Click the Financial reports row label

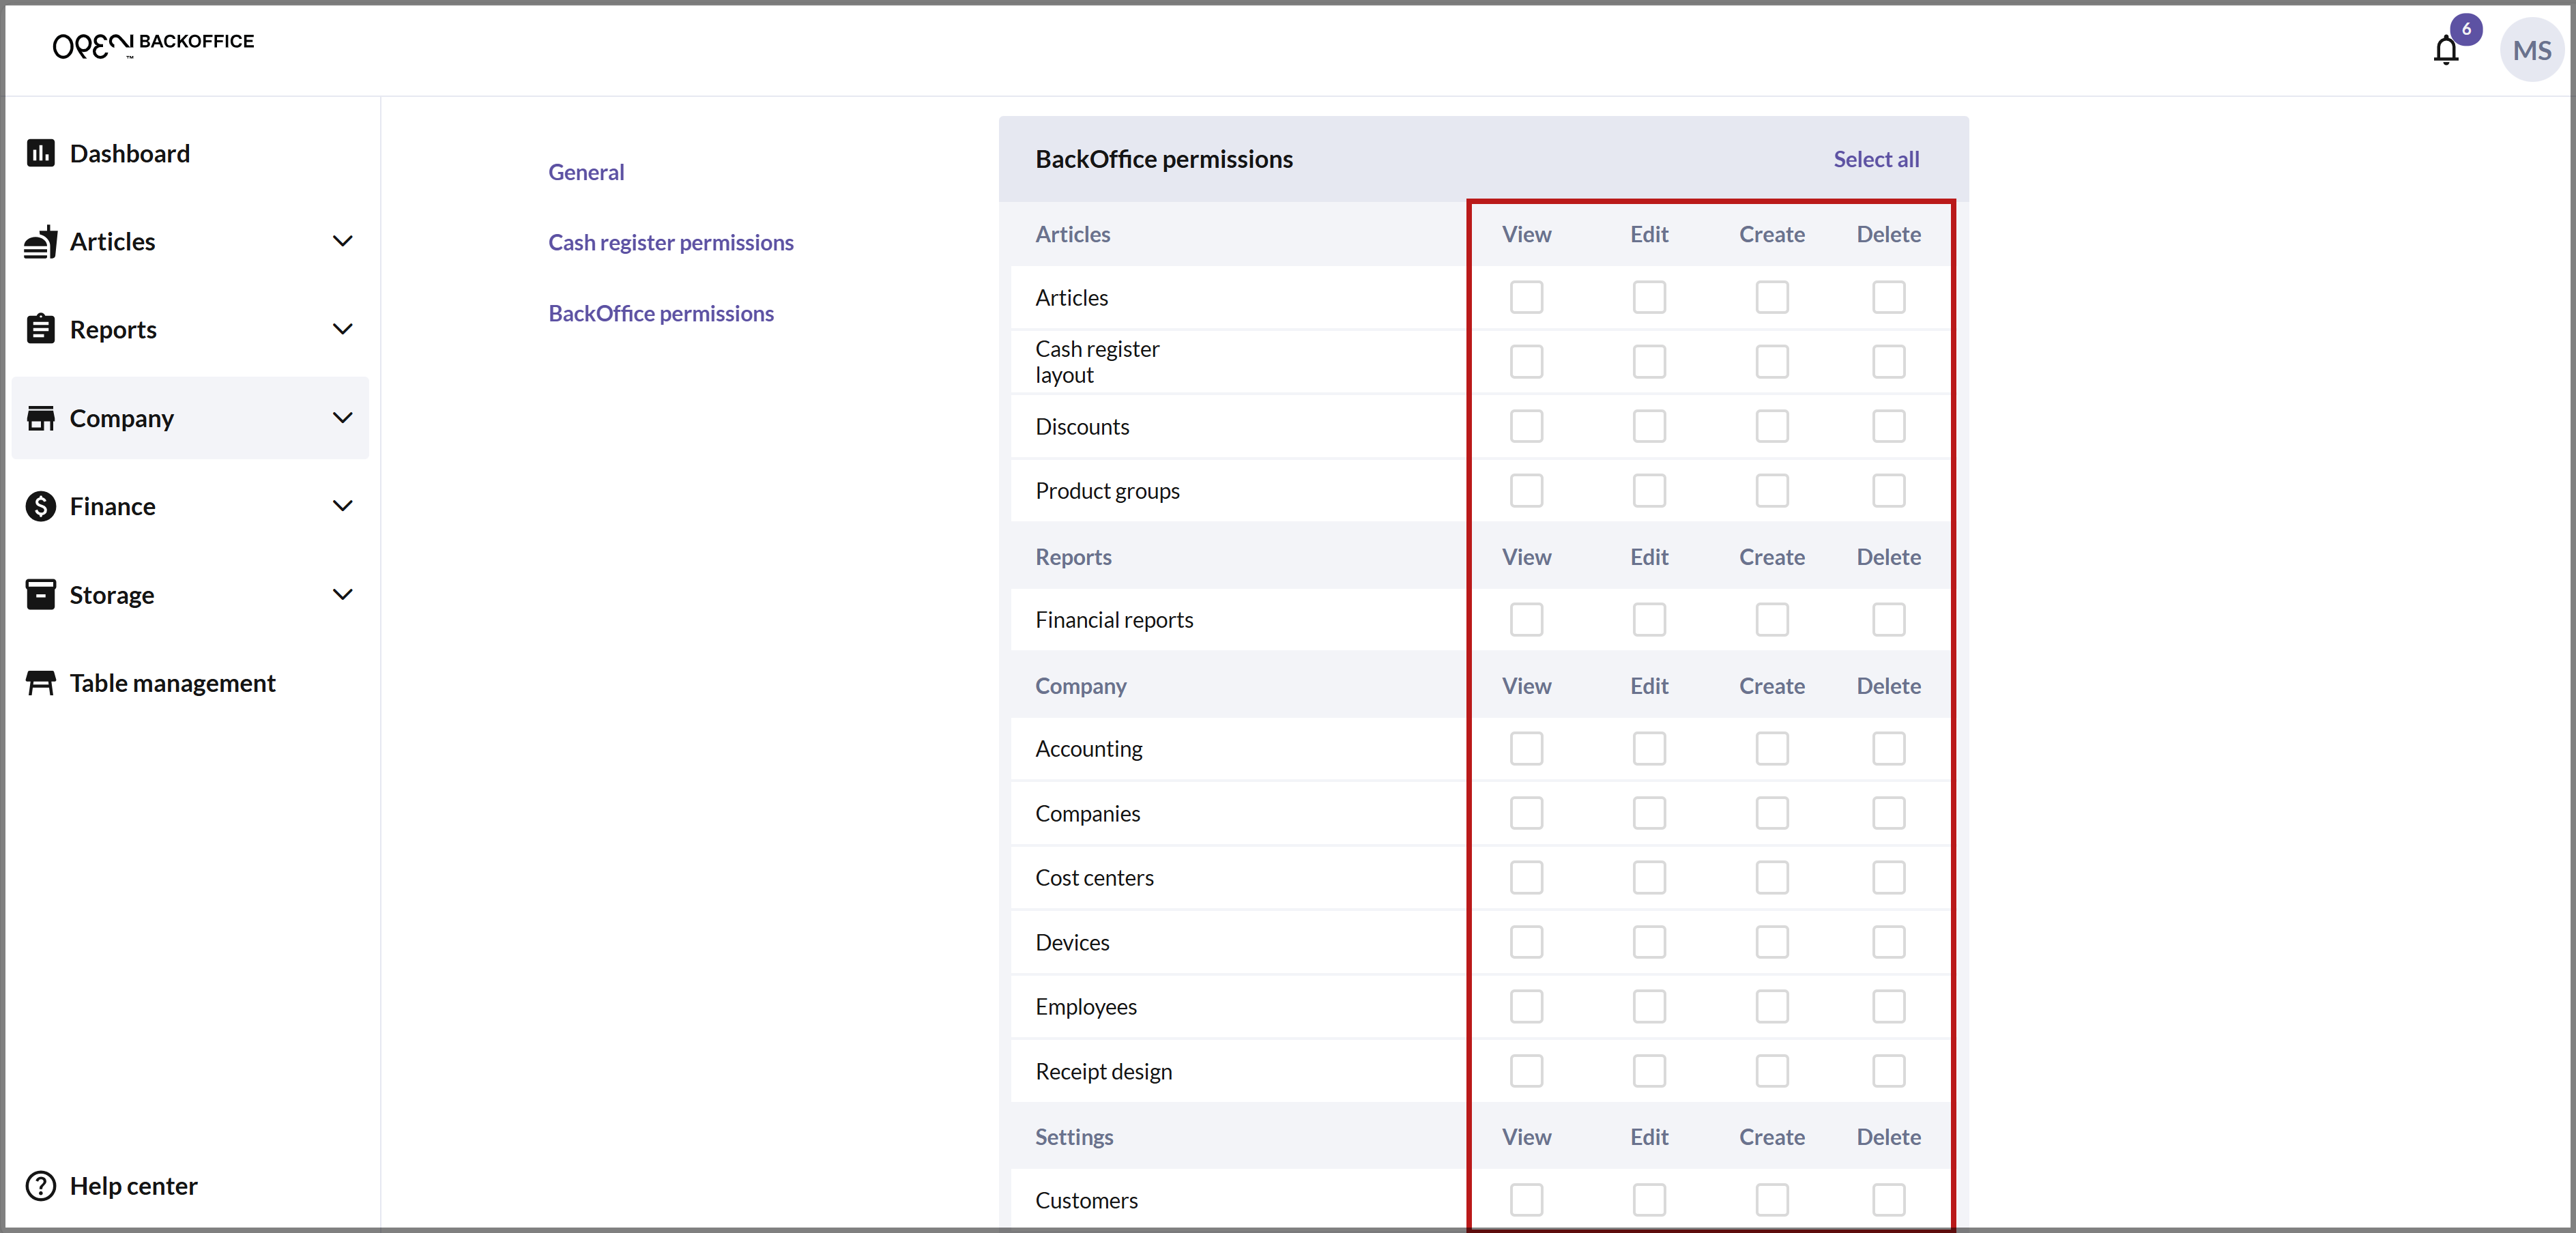click(1114, 620)
